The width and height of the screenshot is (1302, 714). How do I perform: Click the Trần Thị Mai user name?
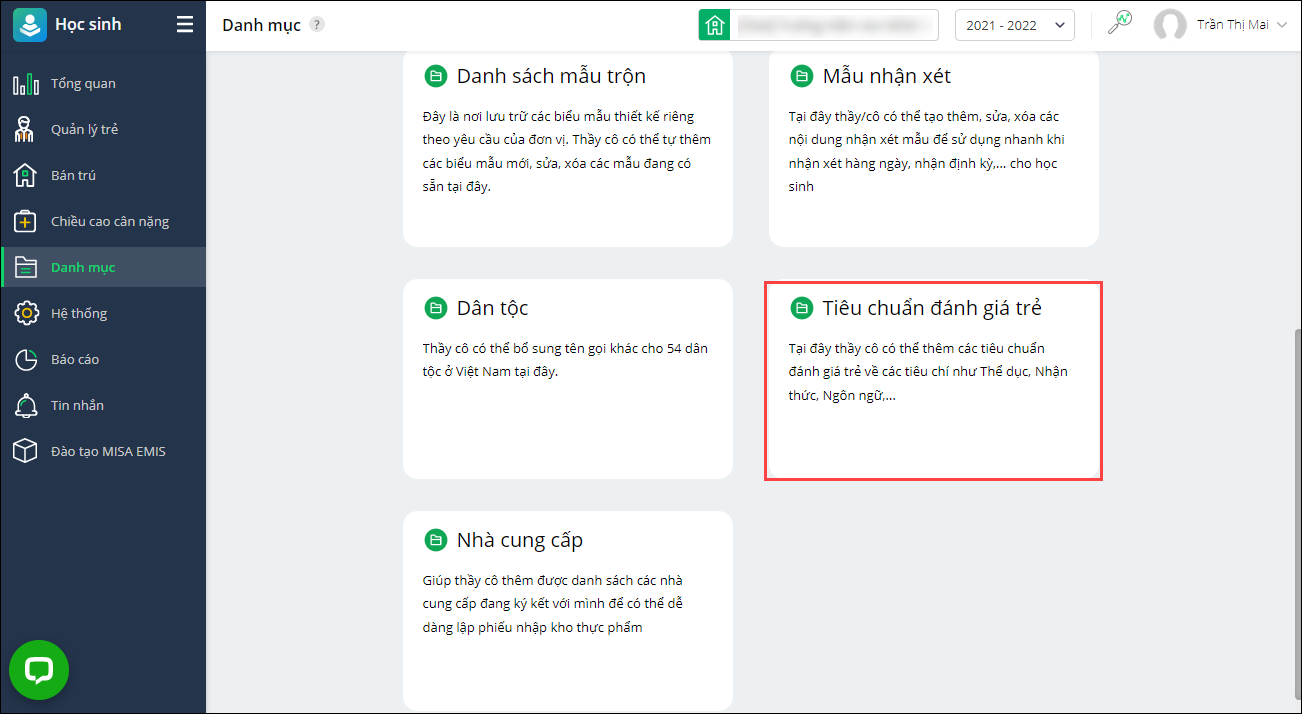click(x=1232, y=25)
